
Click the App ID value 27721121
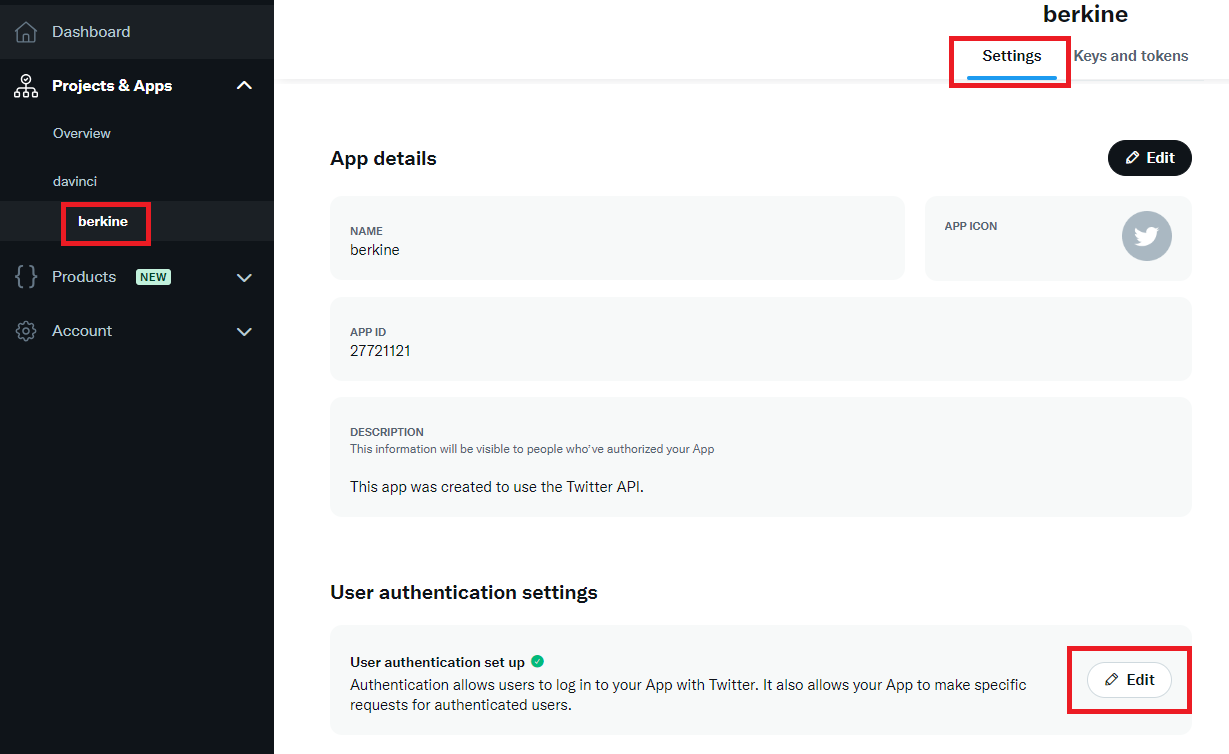[x=380, y=351]
